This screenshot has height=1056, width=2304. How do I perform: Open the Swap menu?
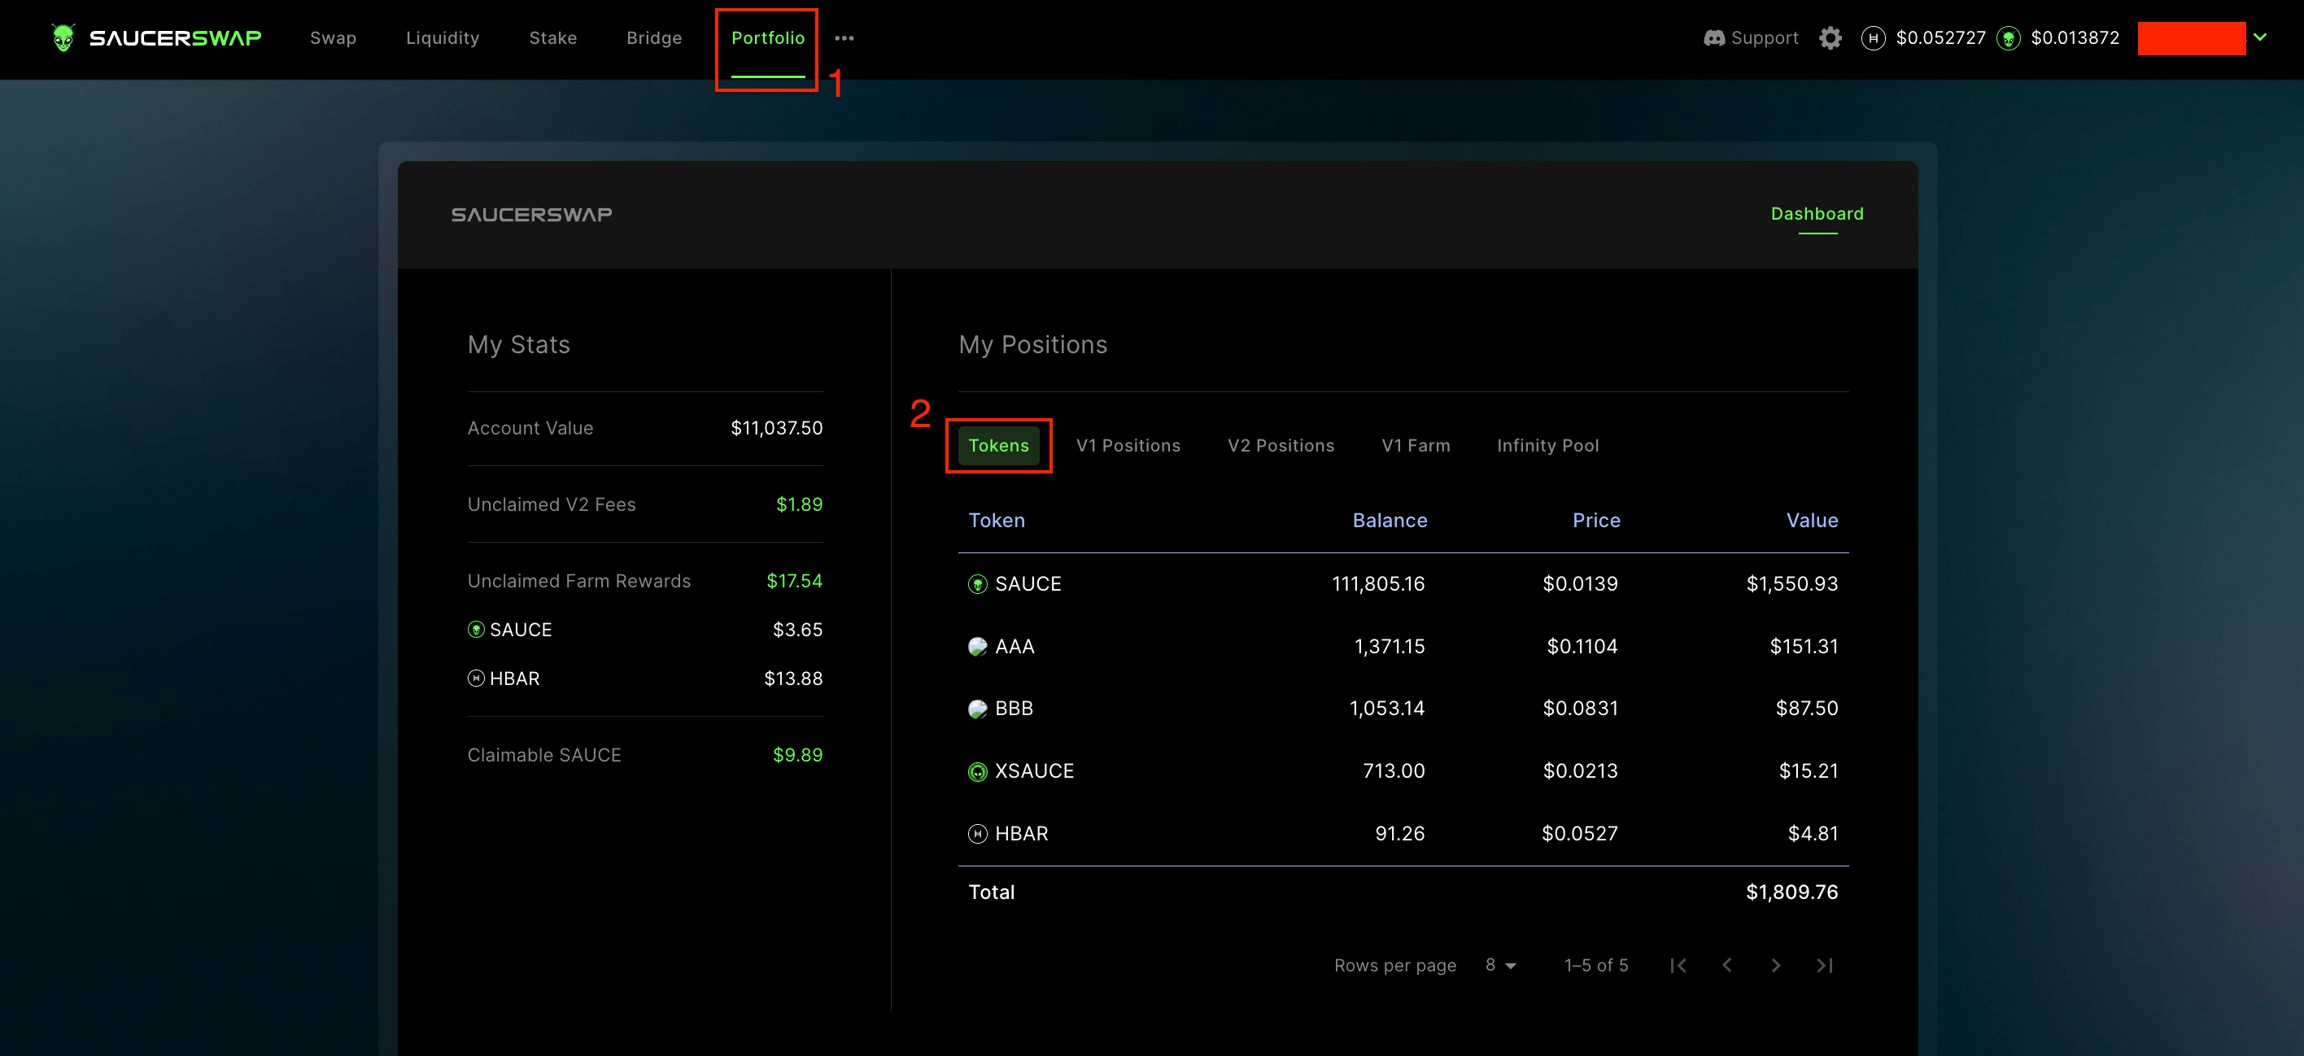click(333, 38)
